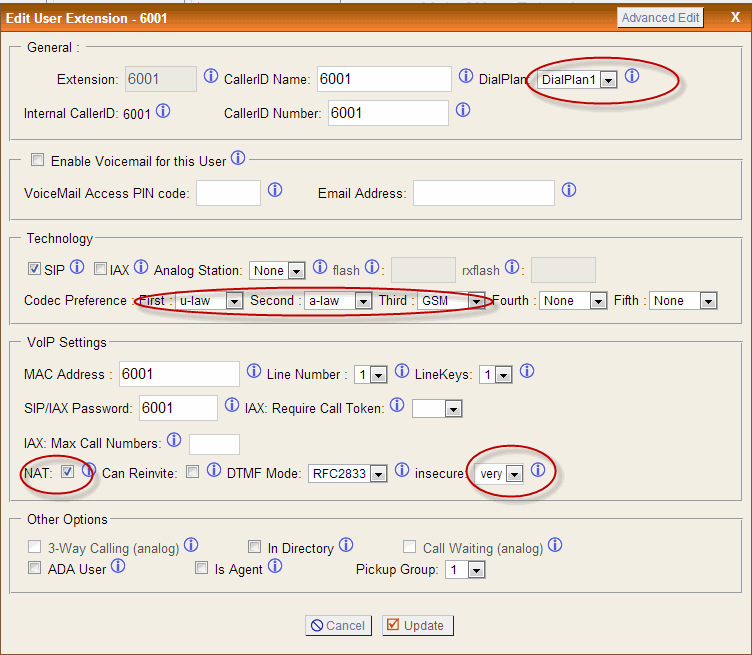
Task: Click info icon after SIP/IAX Password field
Action: click(x=232, y=405)
